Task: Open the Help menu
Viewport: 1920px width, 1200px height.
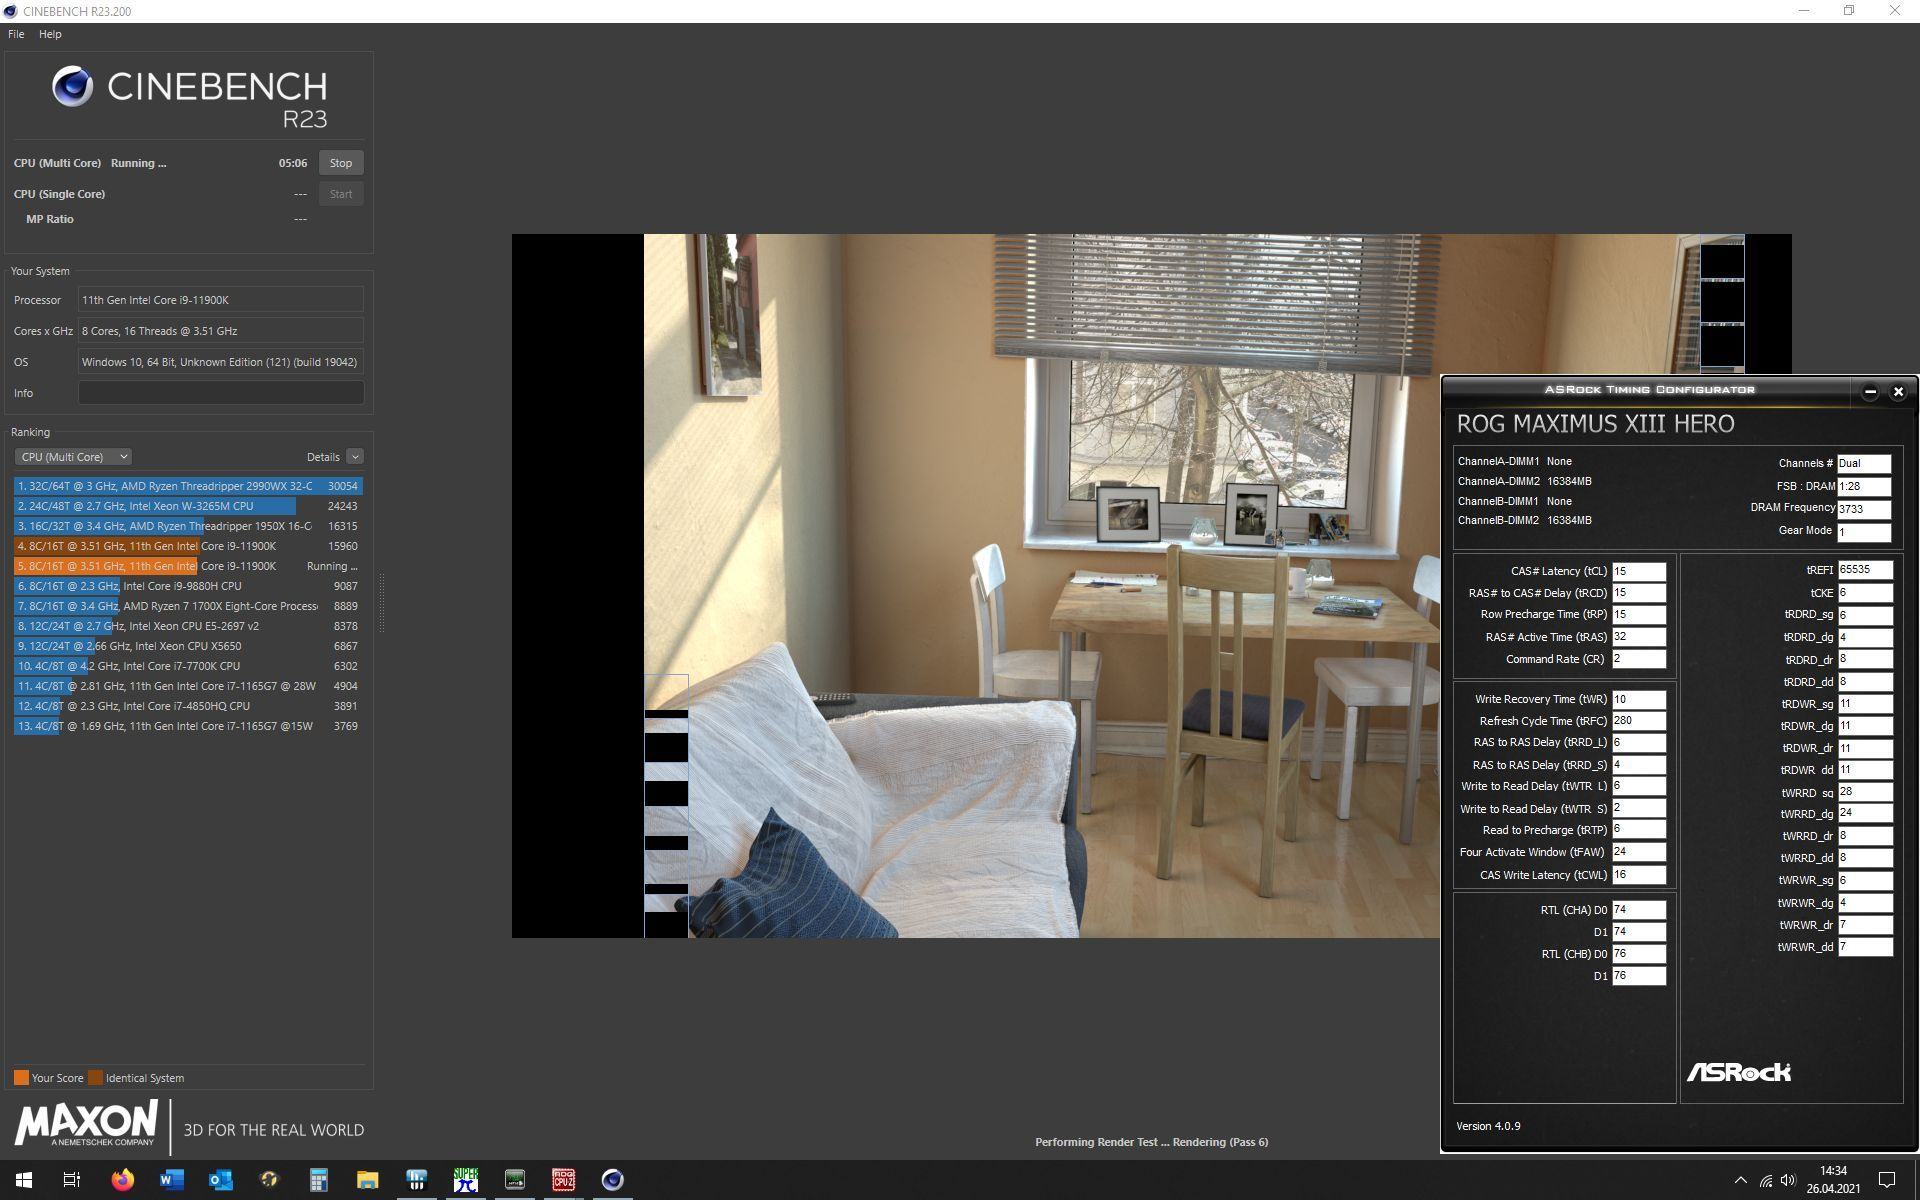Action: click(50, 34)
